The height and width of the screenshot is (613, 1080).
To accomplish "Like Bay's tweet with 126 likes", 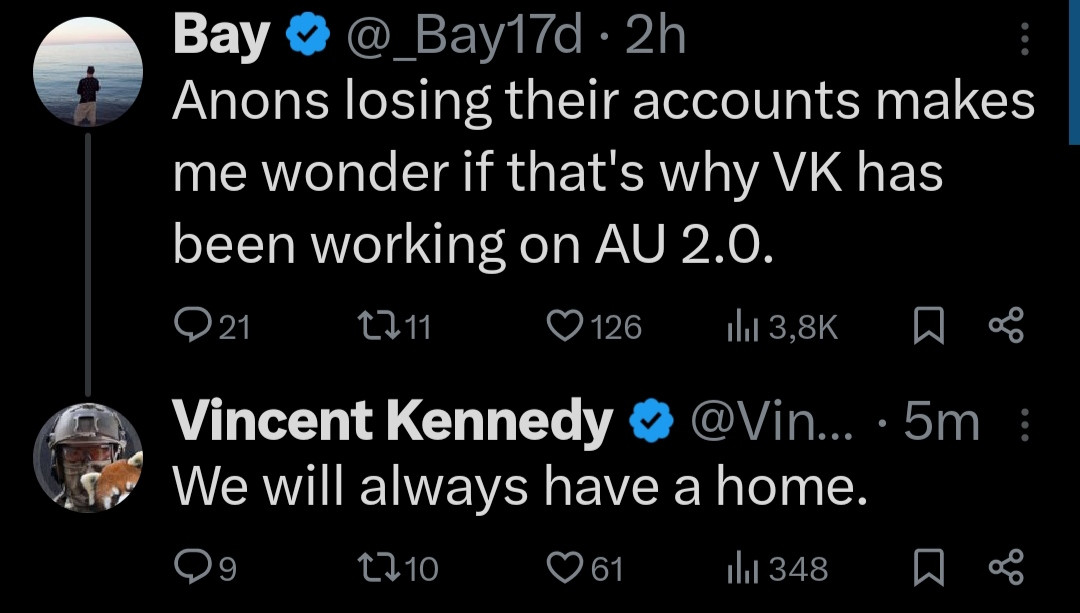I will point(566,327).
